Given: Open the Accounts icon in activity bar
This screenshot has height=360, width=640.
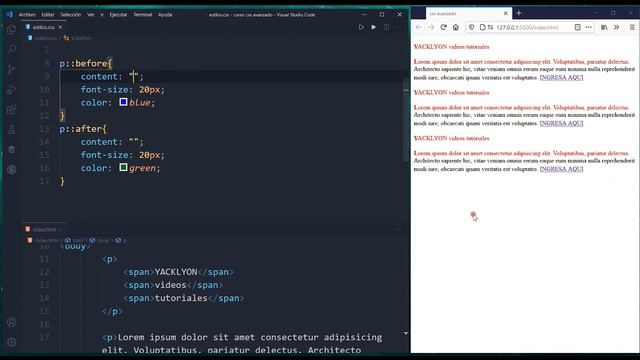Looking at the screenshot, I should click(11, 322).
